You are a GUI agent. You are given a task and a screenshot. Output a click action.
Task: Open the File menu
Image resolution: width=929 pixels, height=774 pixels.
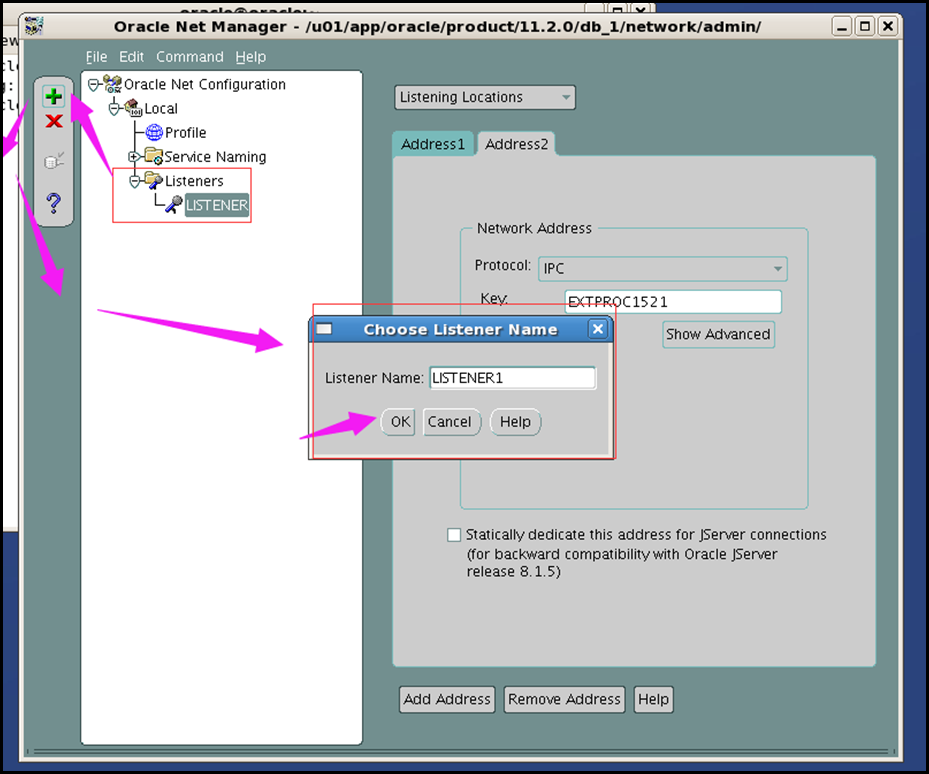coord(97,57)
